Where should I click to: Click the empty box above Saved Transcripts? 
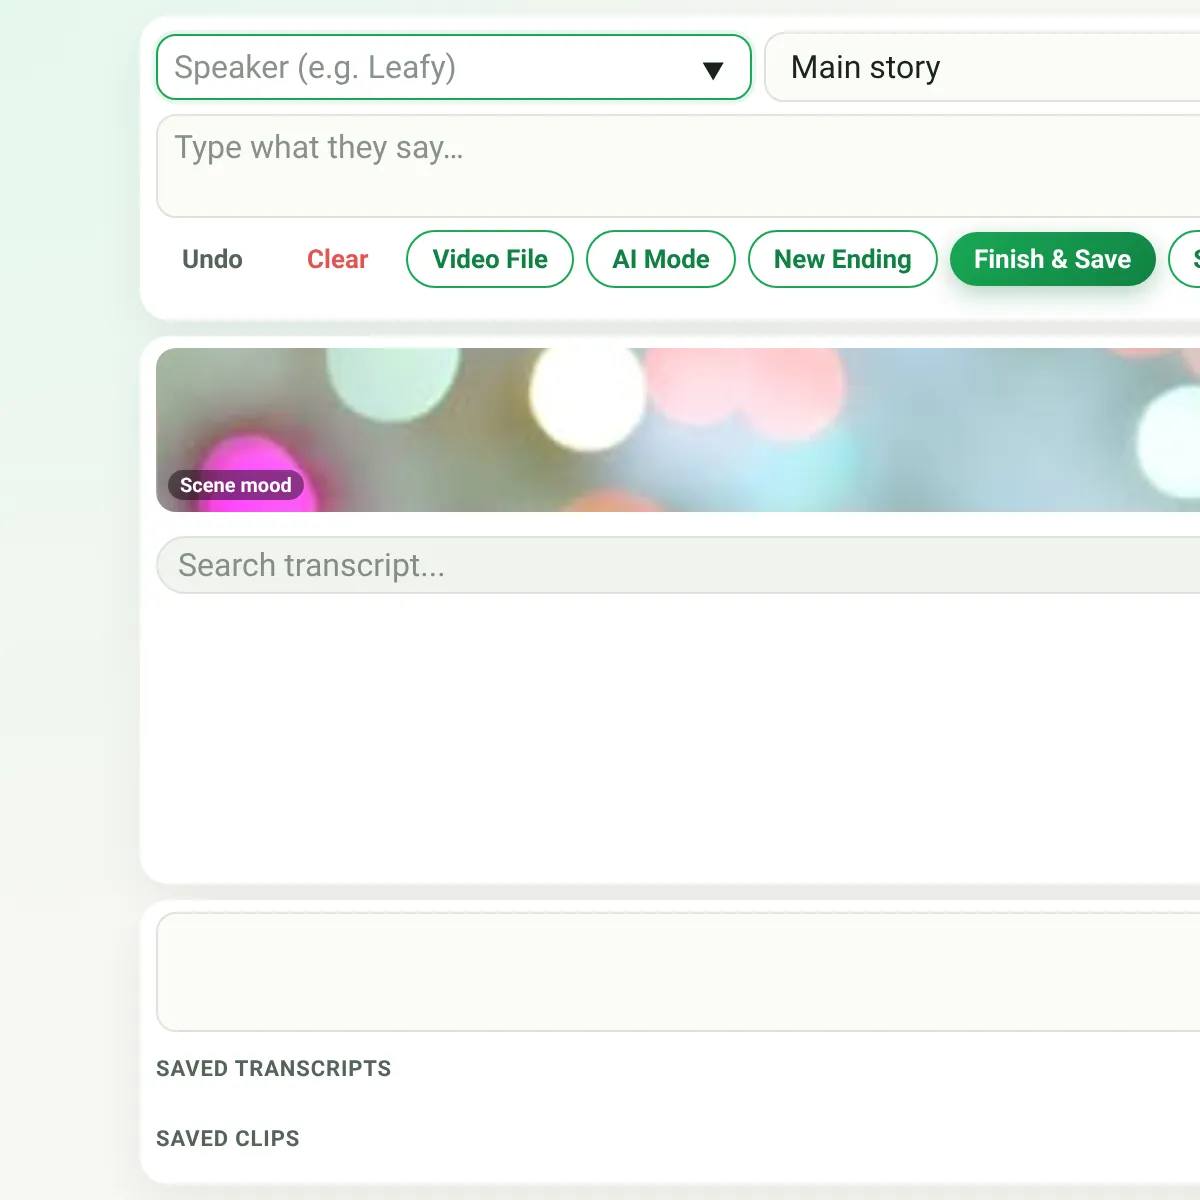click(678, 972)
